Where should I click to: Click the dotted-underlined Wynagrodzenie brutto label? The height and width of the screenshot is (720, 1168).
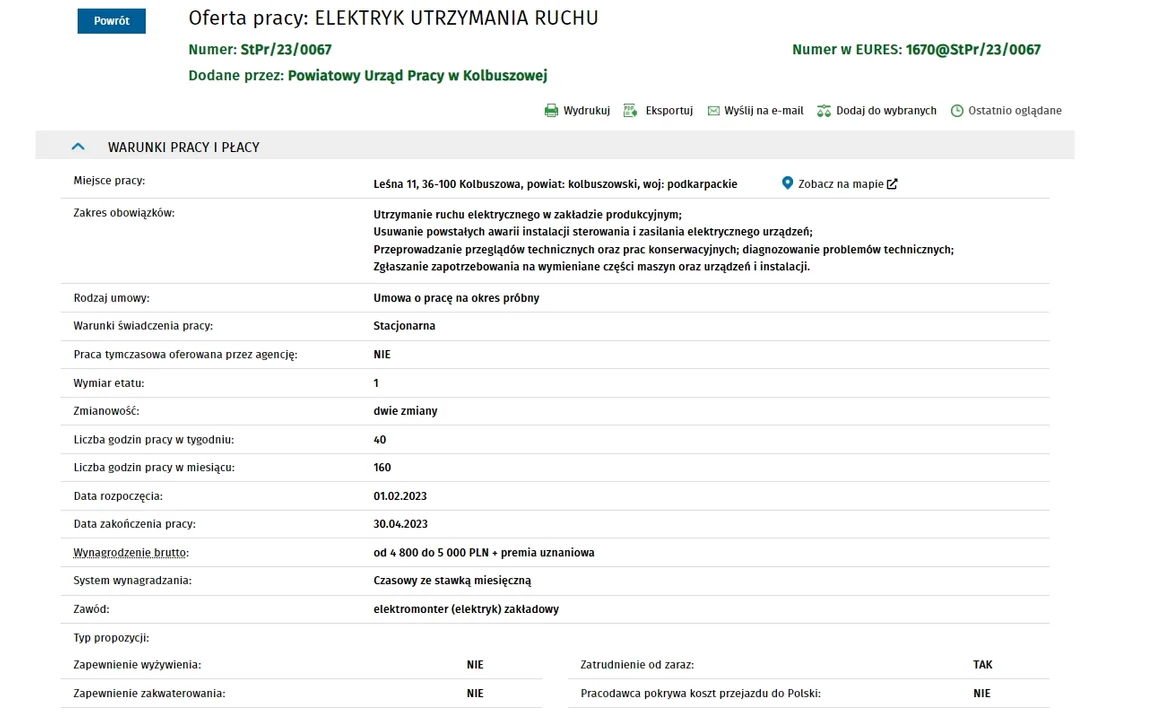[x=130, y=552]
